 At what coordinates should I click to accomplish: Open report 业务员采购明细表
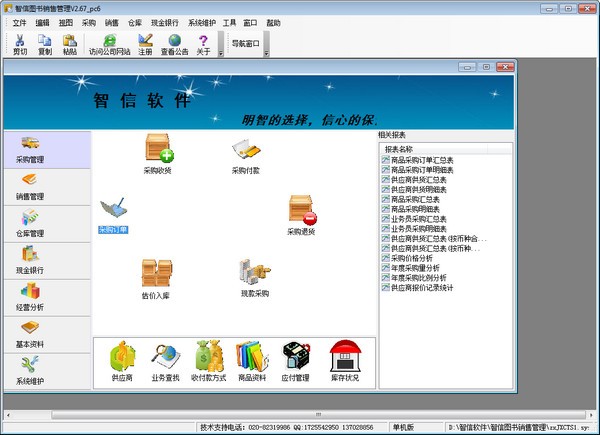coord(419,229)
